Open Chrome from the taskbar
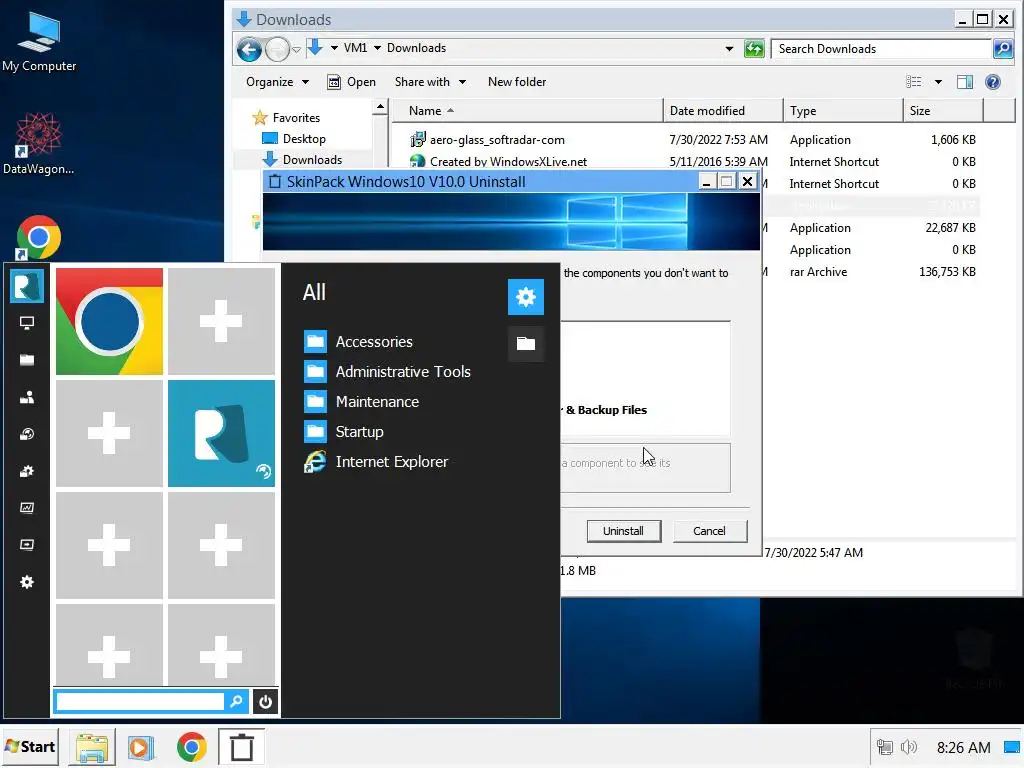The image size is (1024, 768). pos(191,747)
